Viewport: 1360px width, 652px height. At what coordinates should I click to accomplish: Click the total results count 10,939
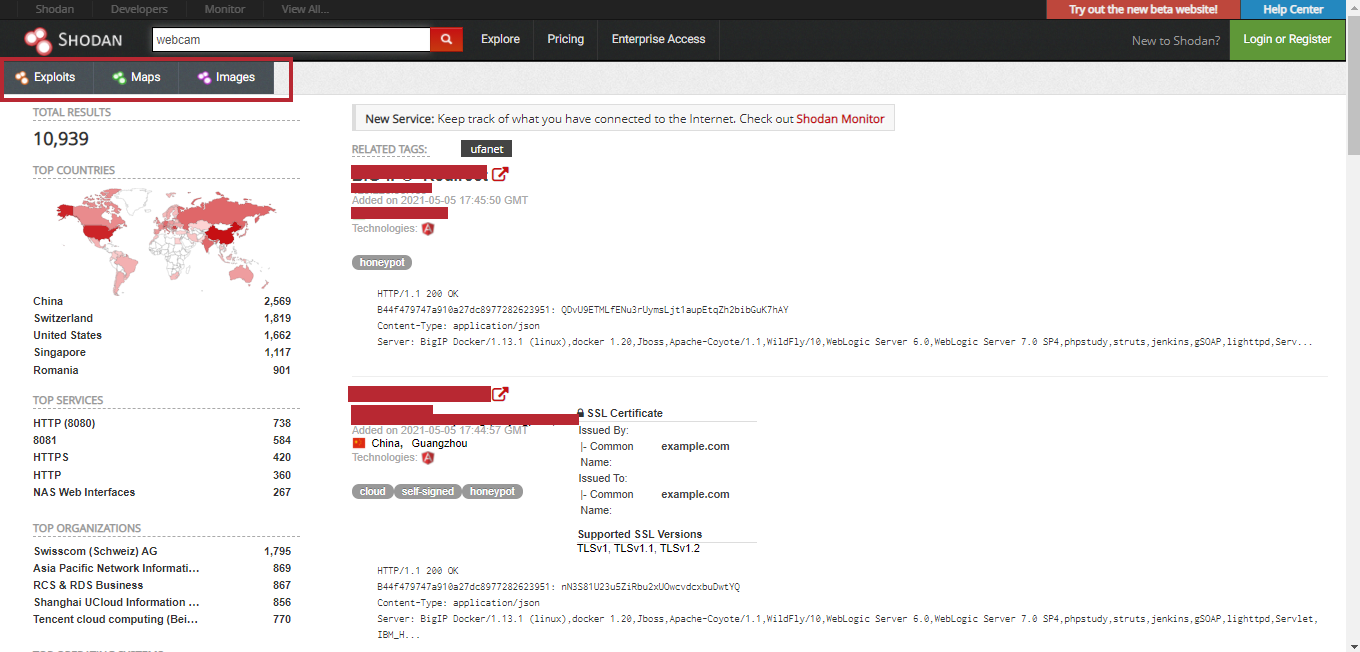pyautogui.click(x=61, y=139)
